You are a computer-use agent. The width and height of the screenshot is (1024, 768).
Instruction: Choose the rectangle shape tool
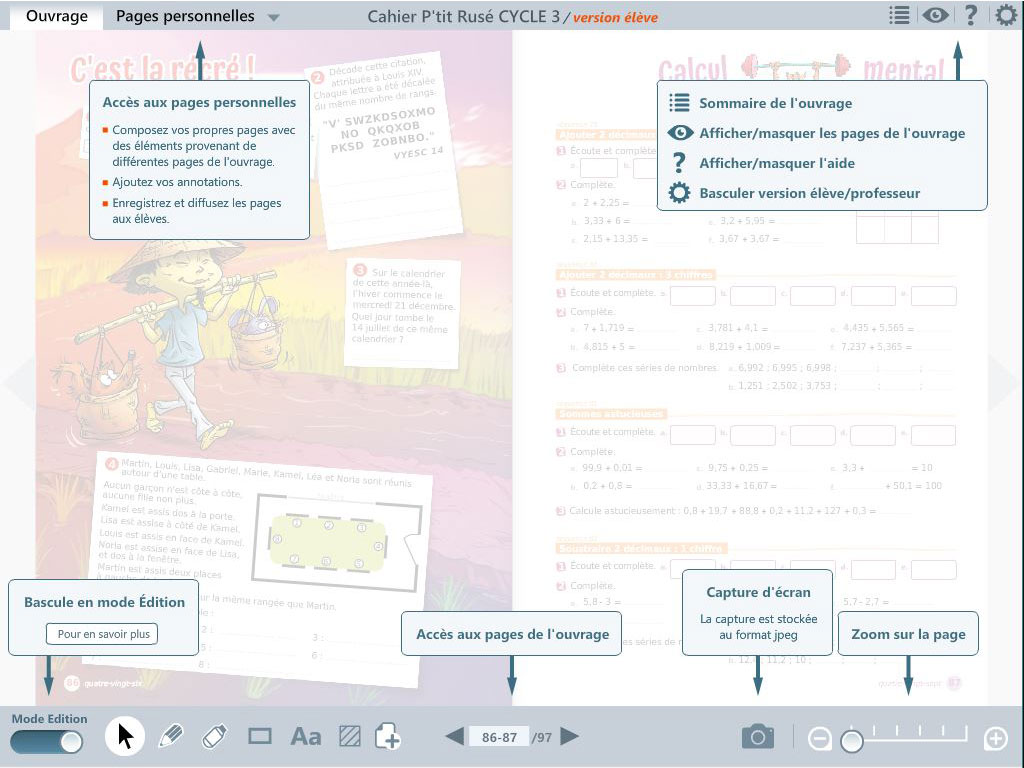260,737
